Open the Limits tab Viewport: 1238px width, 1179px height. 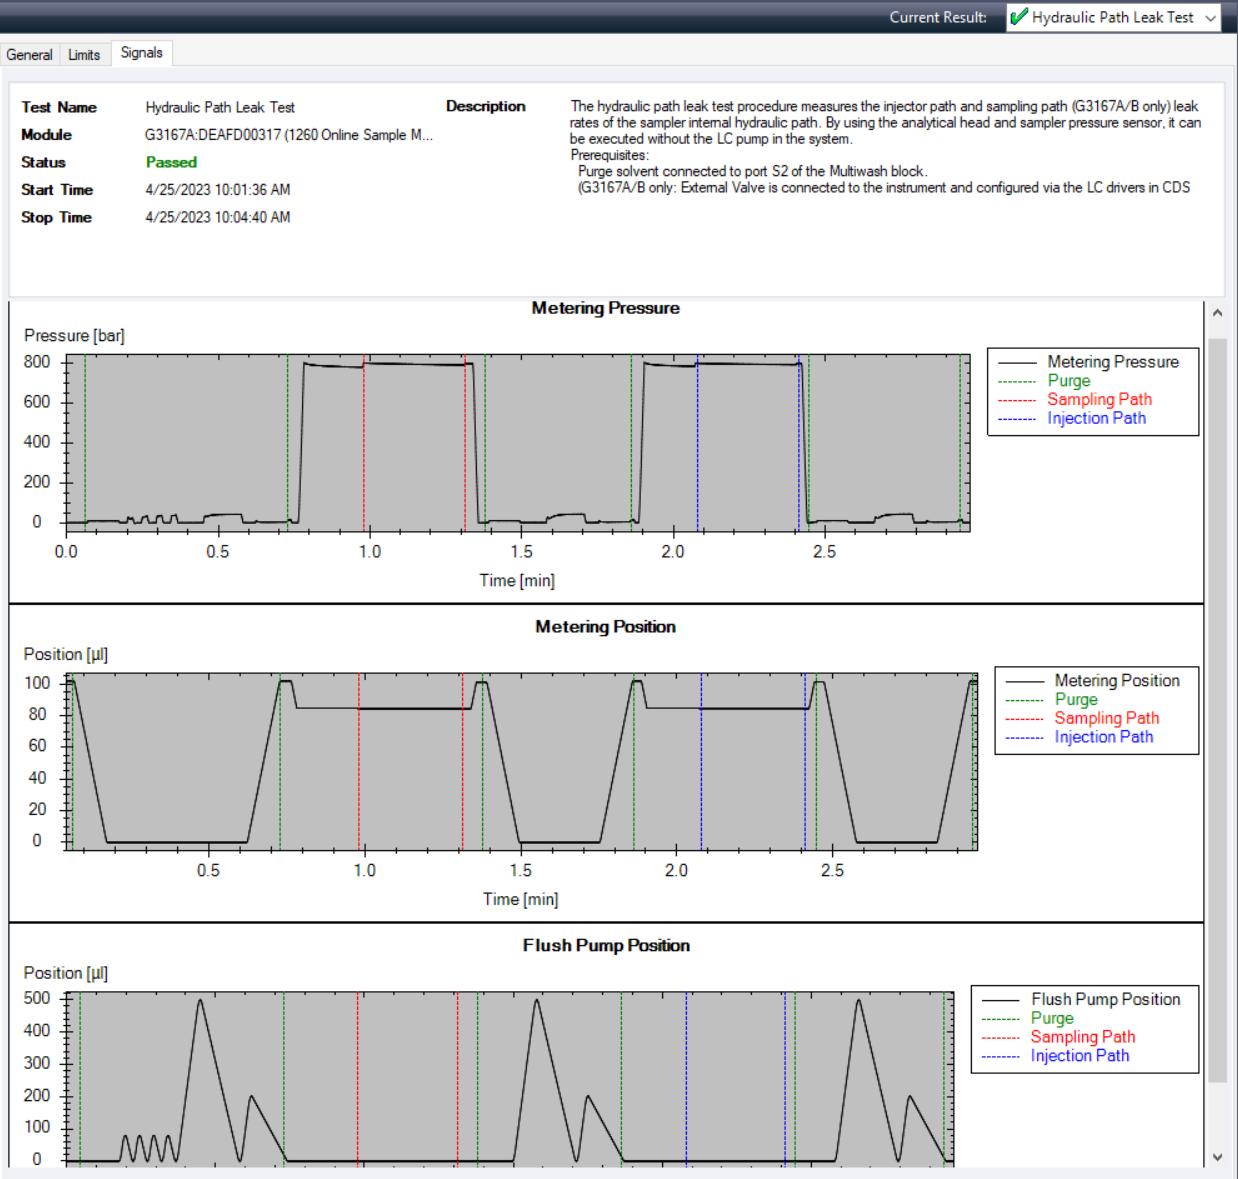coord(84,55)
